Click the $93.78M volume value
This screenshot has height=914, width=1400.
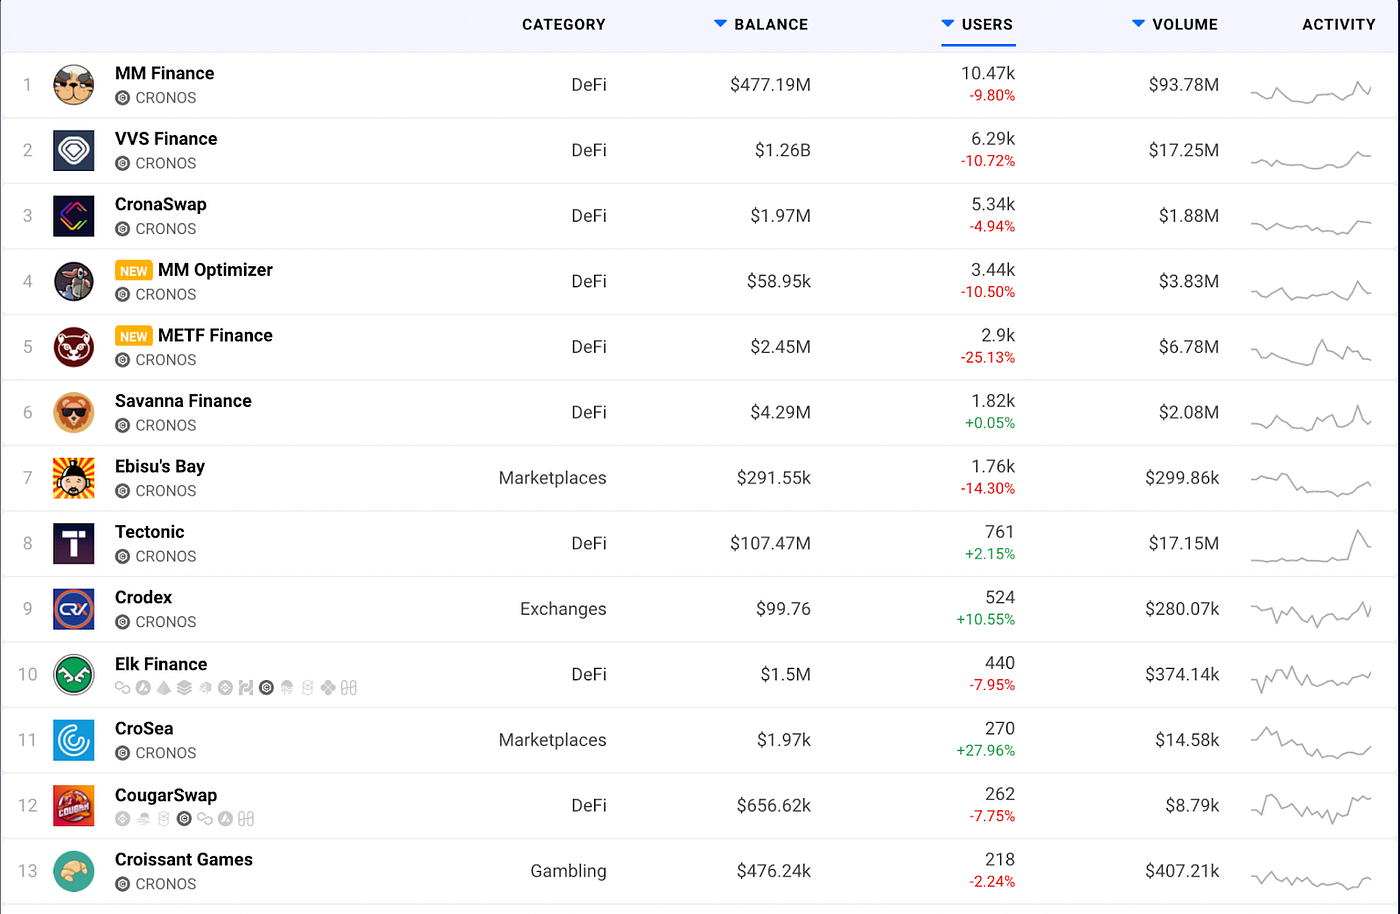point(1184,85)
